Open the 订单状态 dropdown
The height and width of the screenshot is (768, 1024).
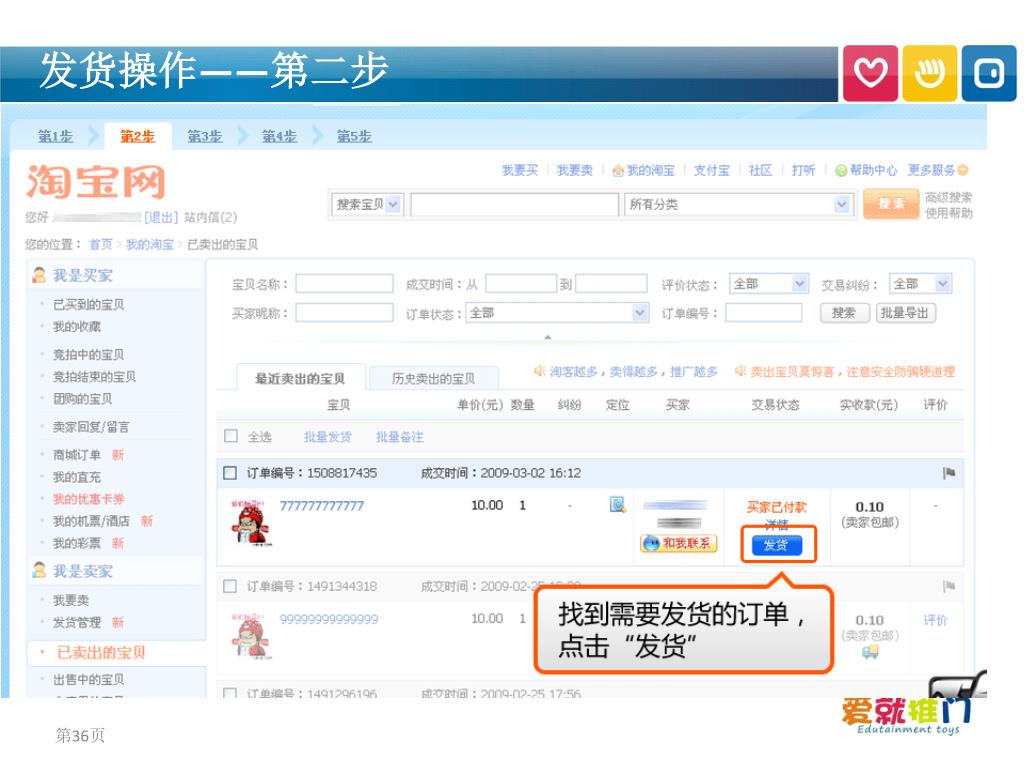pos(557,313)
